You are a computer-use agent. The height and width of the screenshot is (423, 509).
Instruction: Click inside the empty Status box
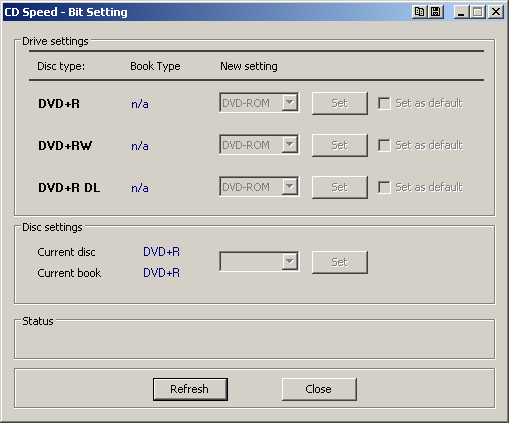click(255, 342)
